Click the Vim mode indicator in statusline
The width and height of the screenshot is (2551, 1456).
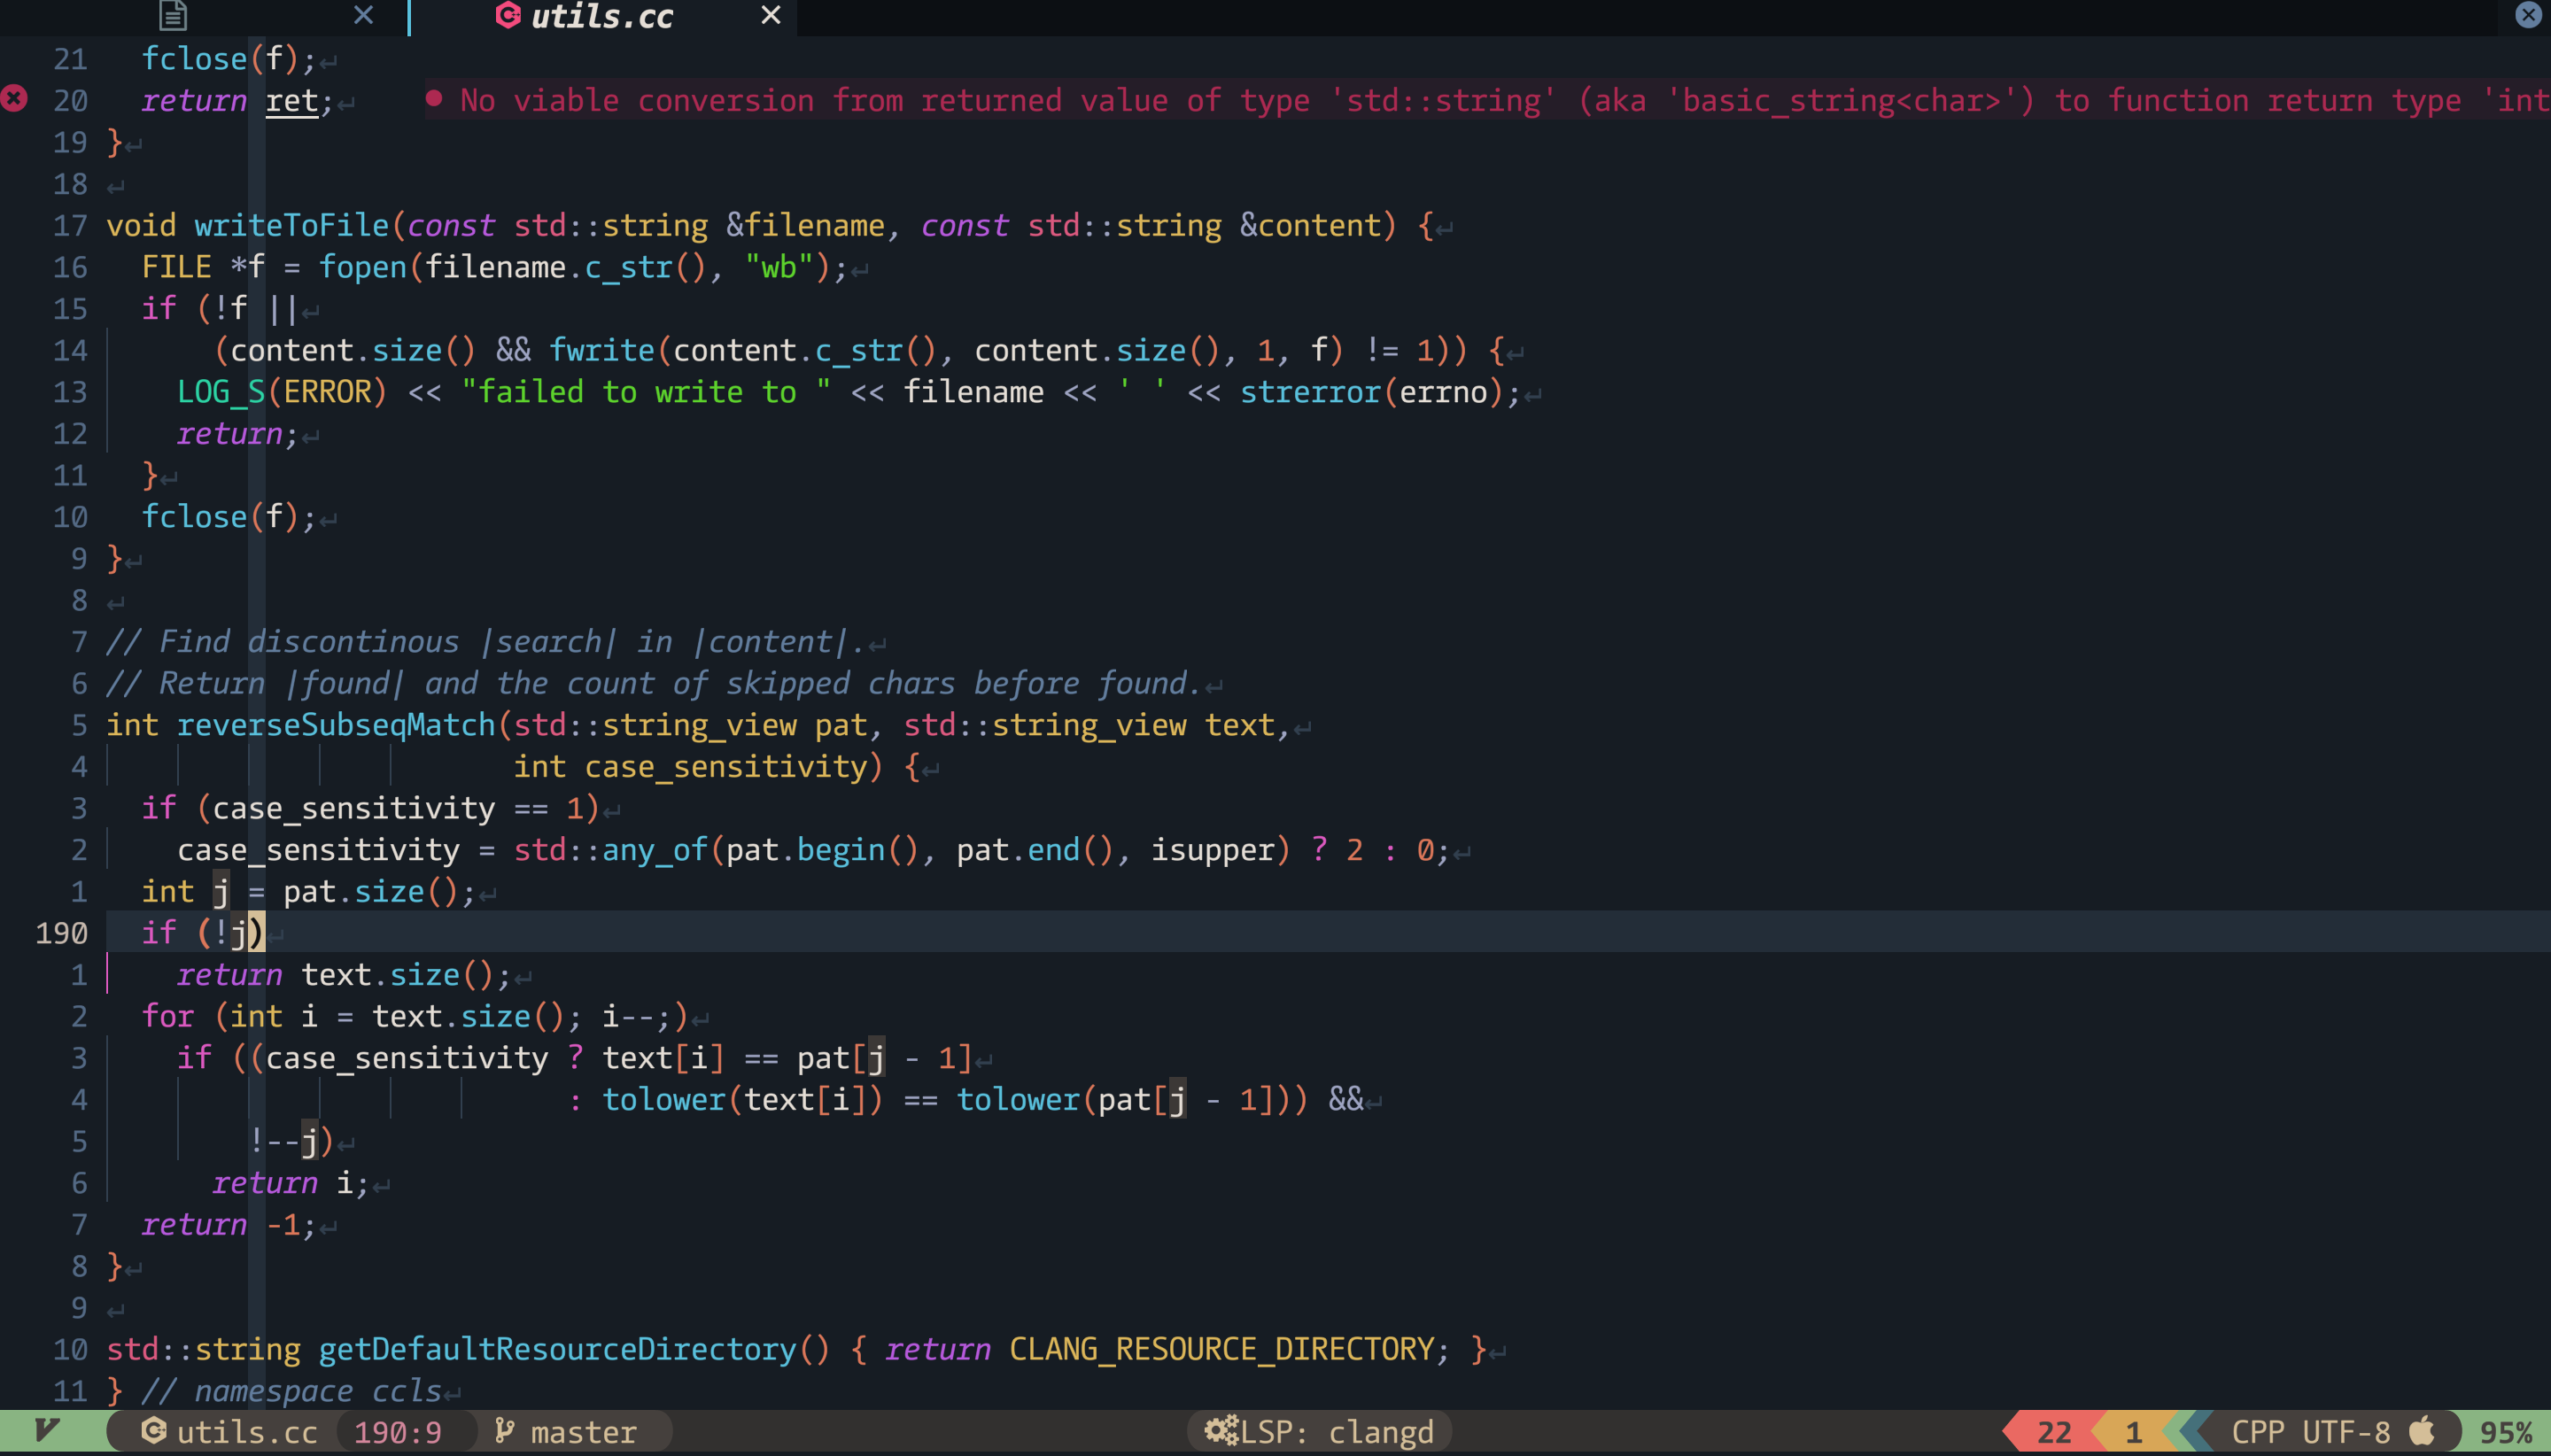tap(46, 1431)
